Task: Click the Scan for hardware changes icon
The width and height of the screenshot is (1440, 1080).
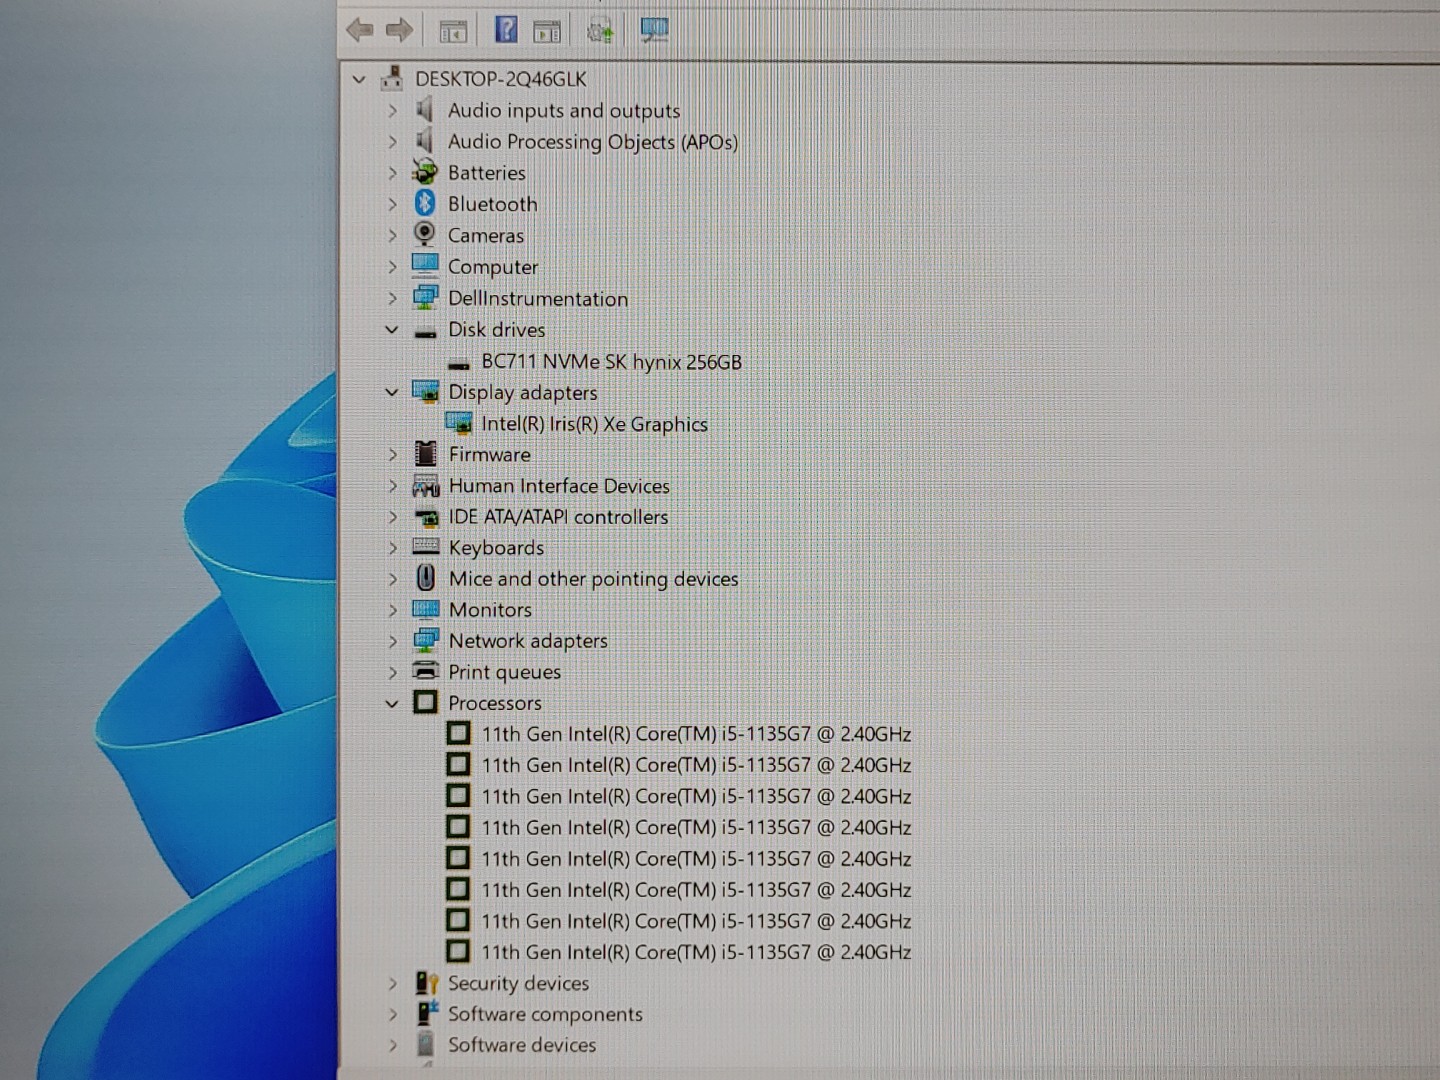Action: click(654, 30)
